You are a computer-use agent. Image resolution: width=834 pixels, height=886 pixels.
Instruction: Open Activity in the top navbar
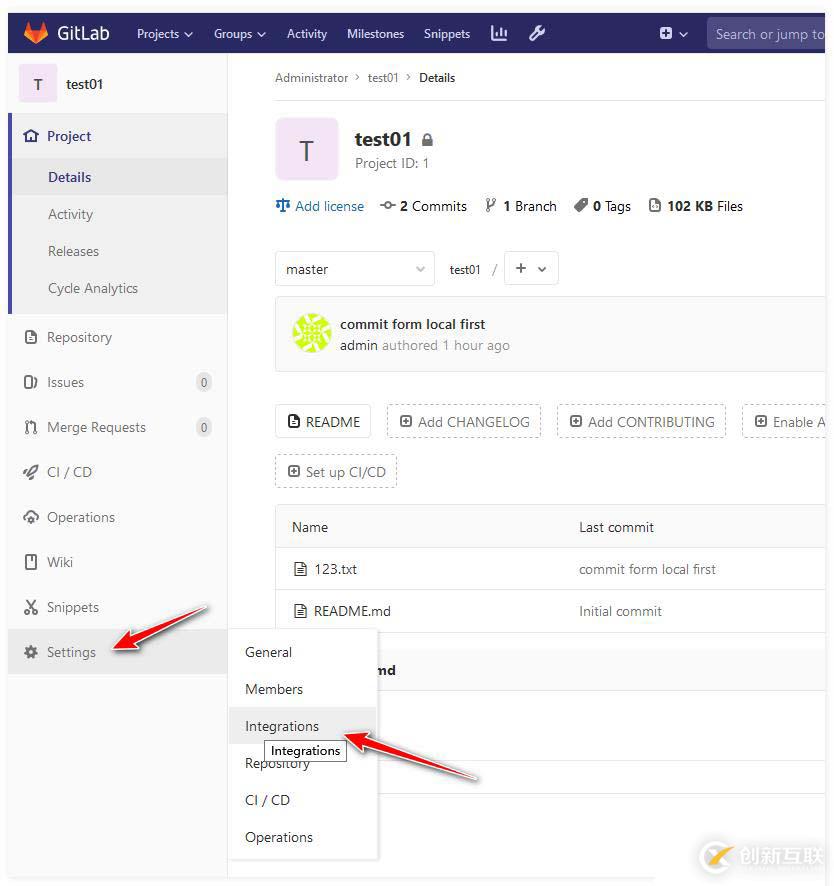307,34
